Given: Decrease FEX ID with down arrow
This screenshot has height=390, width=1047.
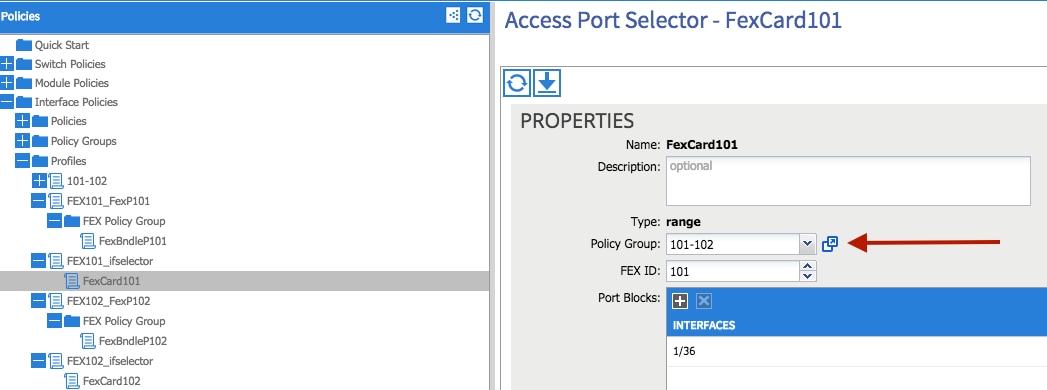Looking at the screenshot, I should coord(808,276).
